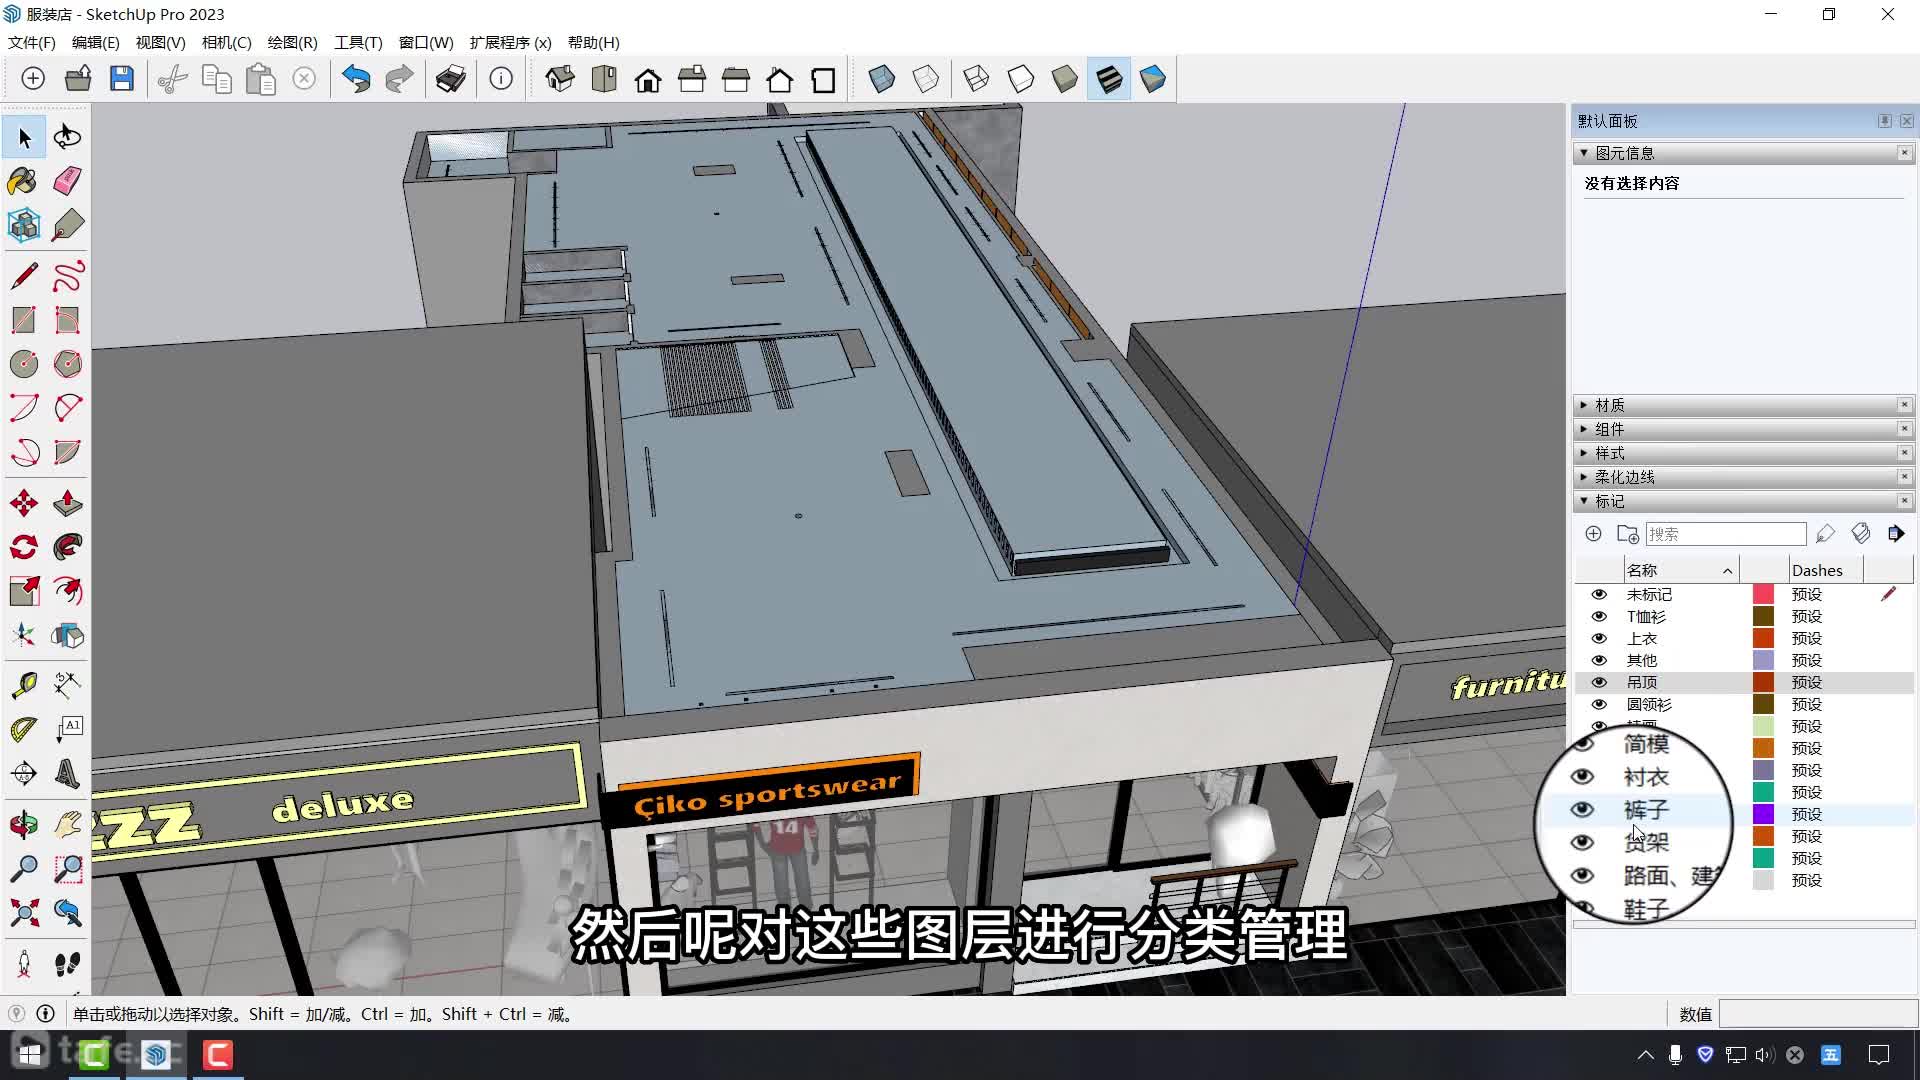Viewport: 1920px width, 1080px height.
Task: Toggle visibility of T恤衫 tag
Action: coord(1599,616)
